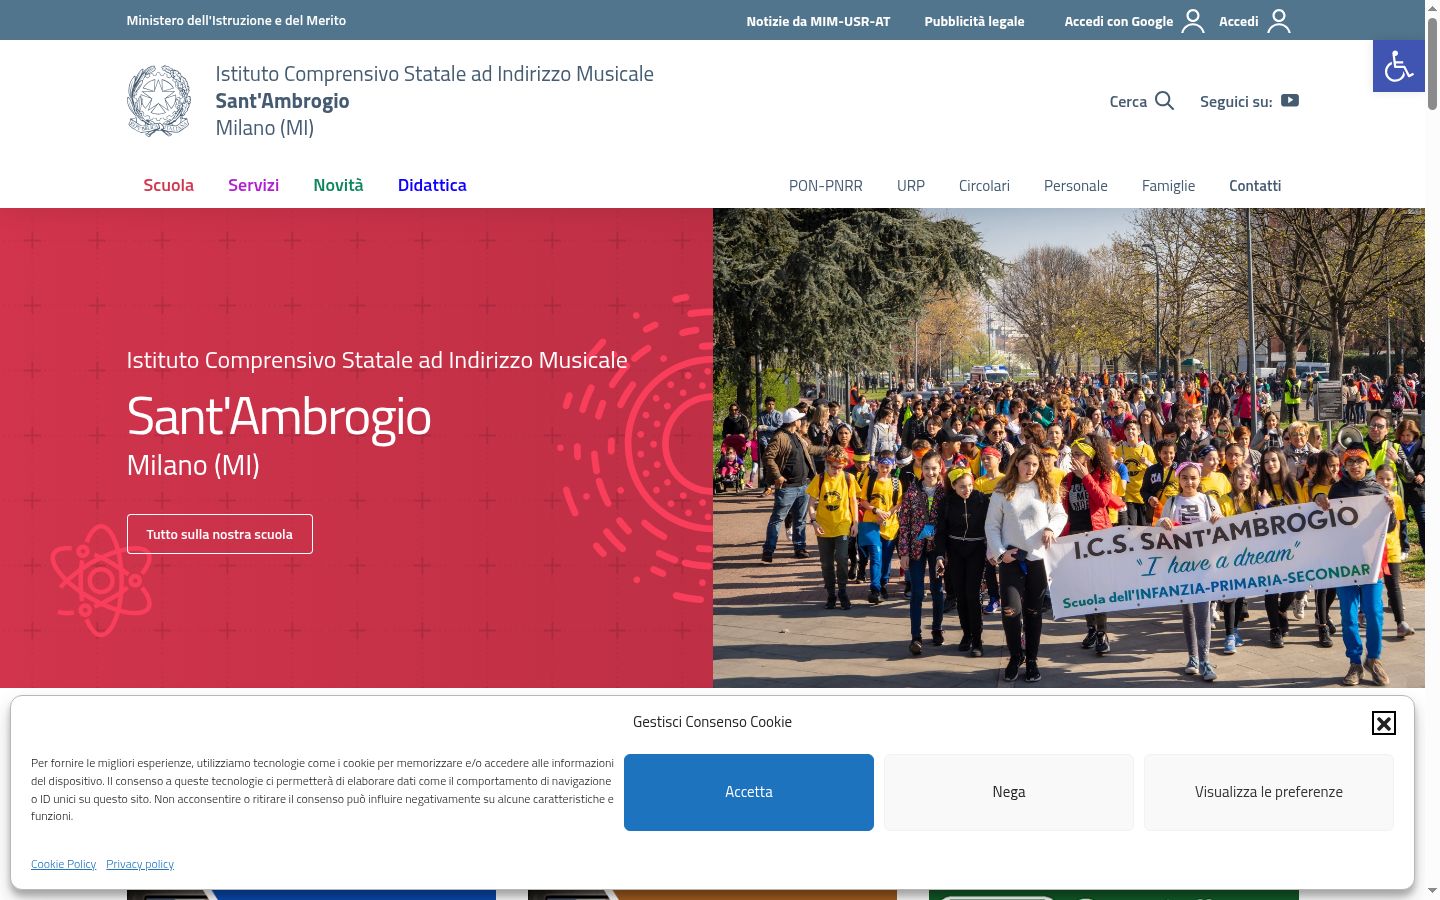Viewport: 1440px width, 900px height.
Task: Open the Scuola menu
Action: pyautogui.click(x=168, y=185)
